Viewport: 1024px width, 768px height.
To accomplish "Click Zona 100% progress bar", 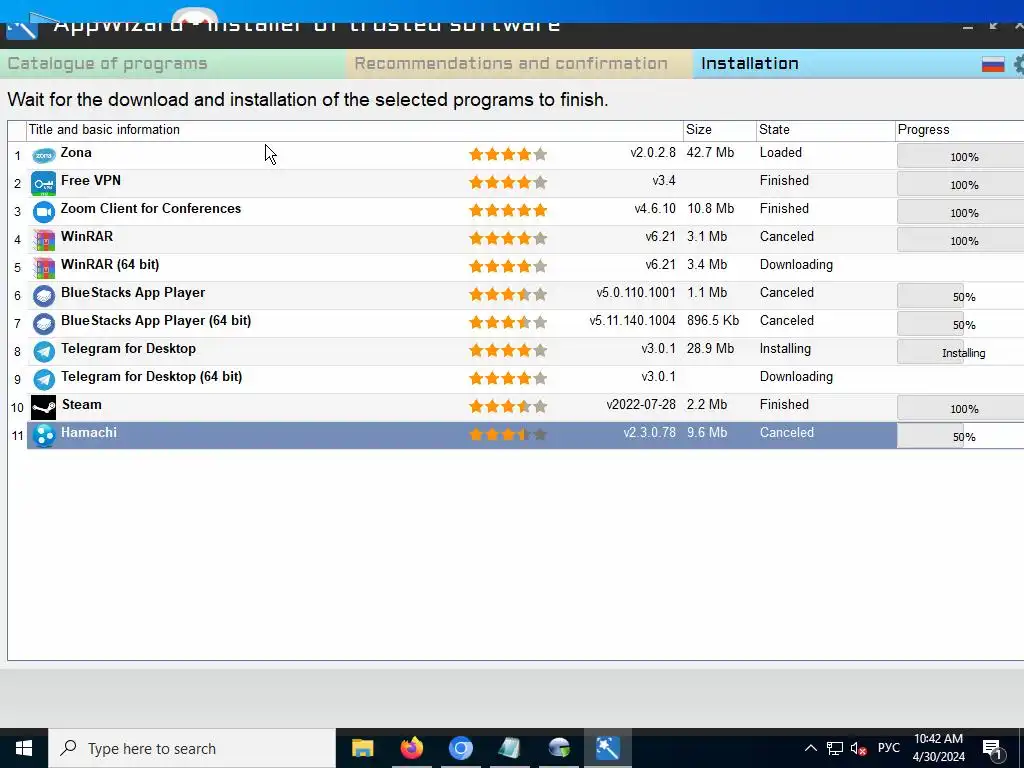I will (961, 156).
